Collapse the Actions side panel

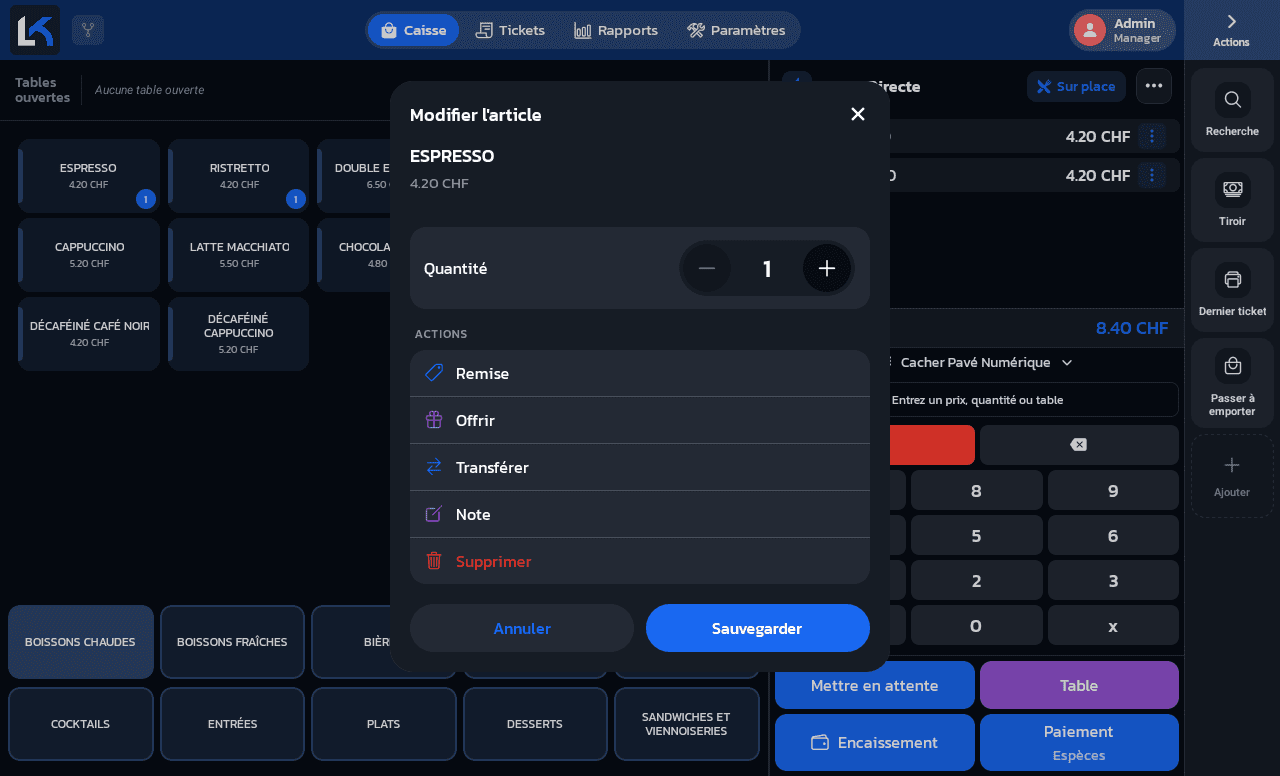(1231, 30)
